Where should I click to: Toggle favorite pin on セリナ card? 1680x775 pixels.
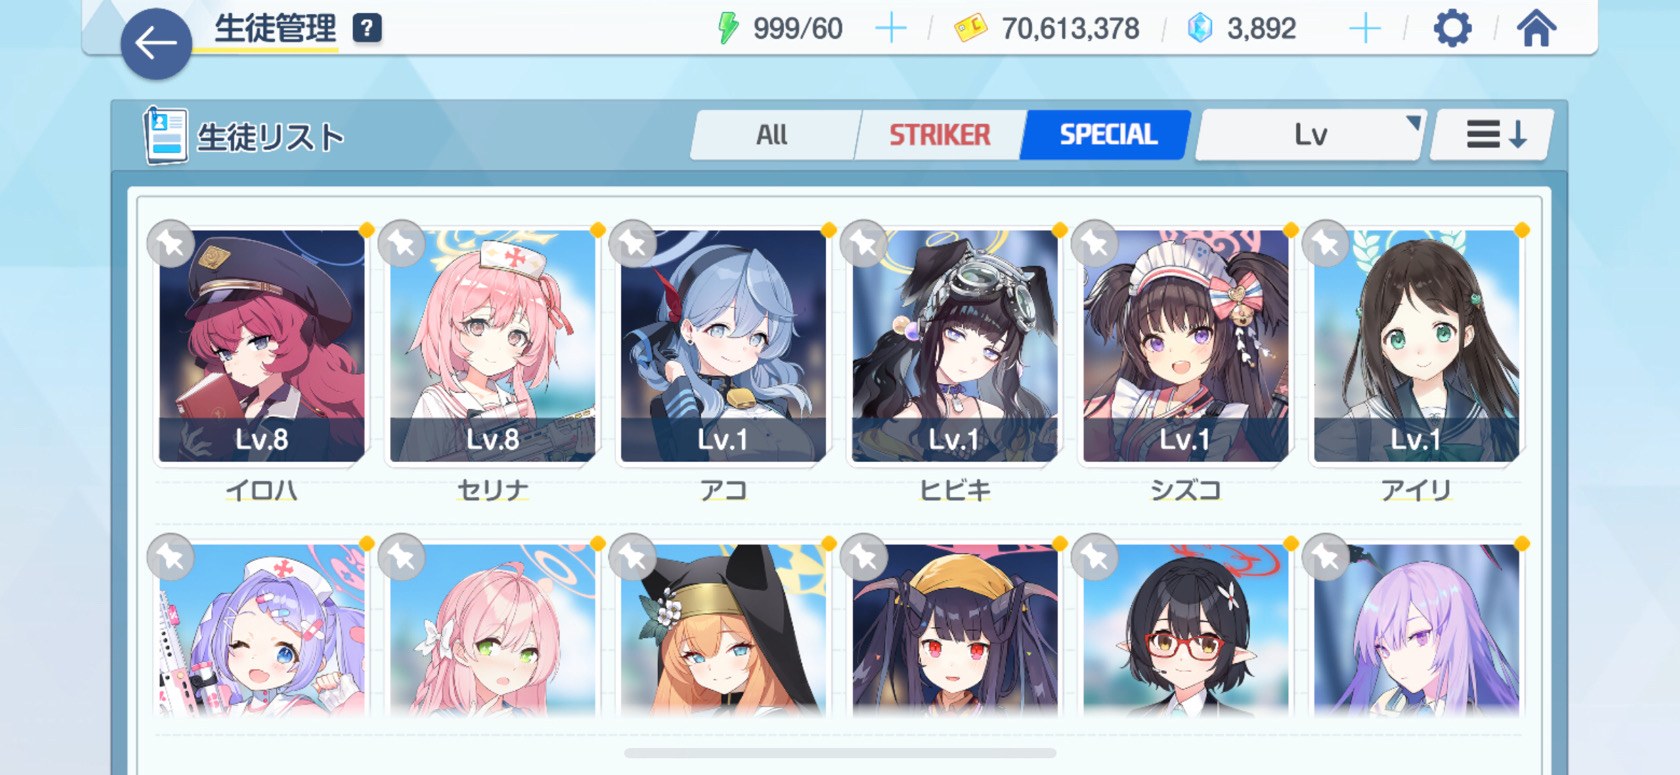[402, 243]
